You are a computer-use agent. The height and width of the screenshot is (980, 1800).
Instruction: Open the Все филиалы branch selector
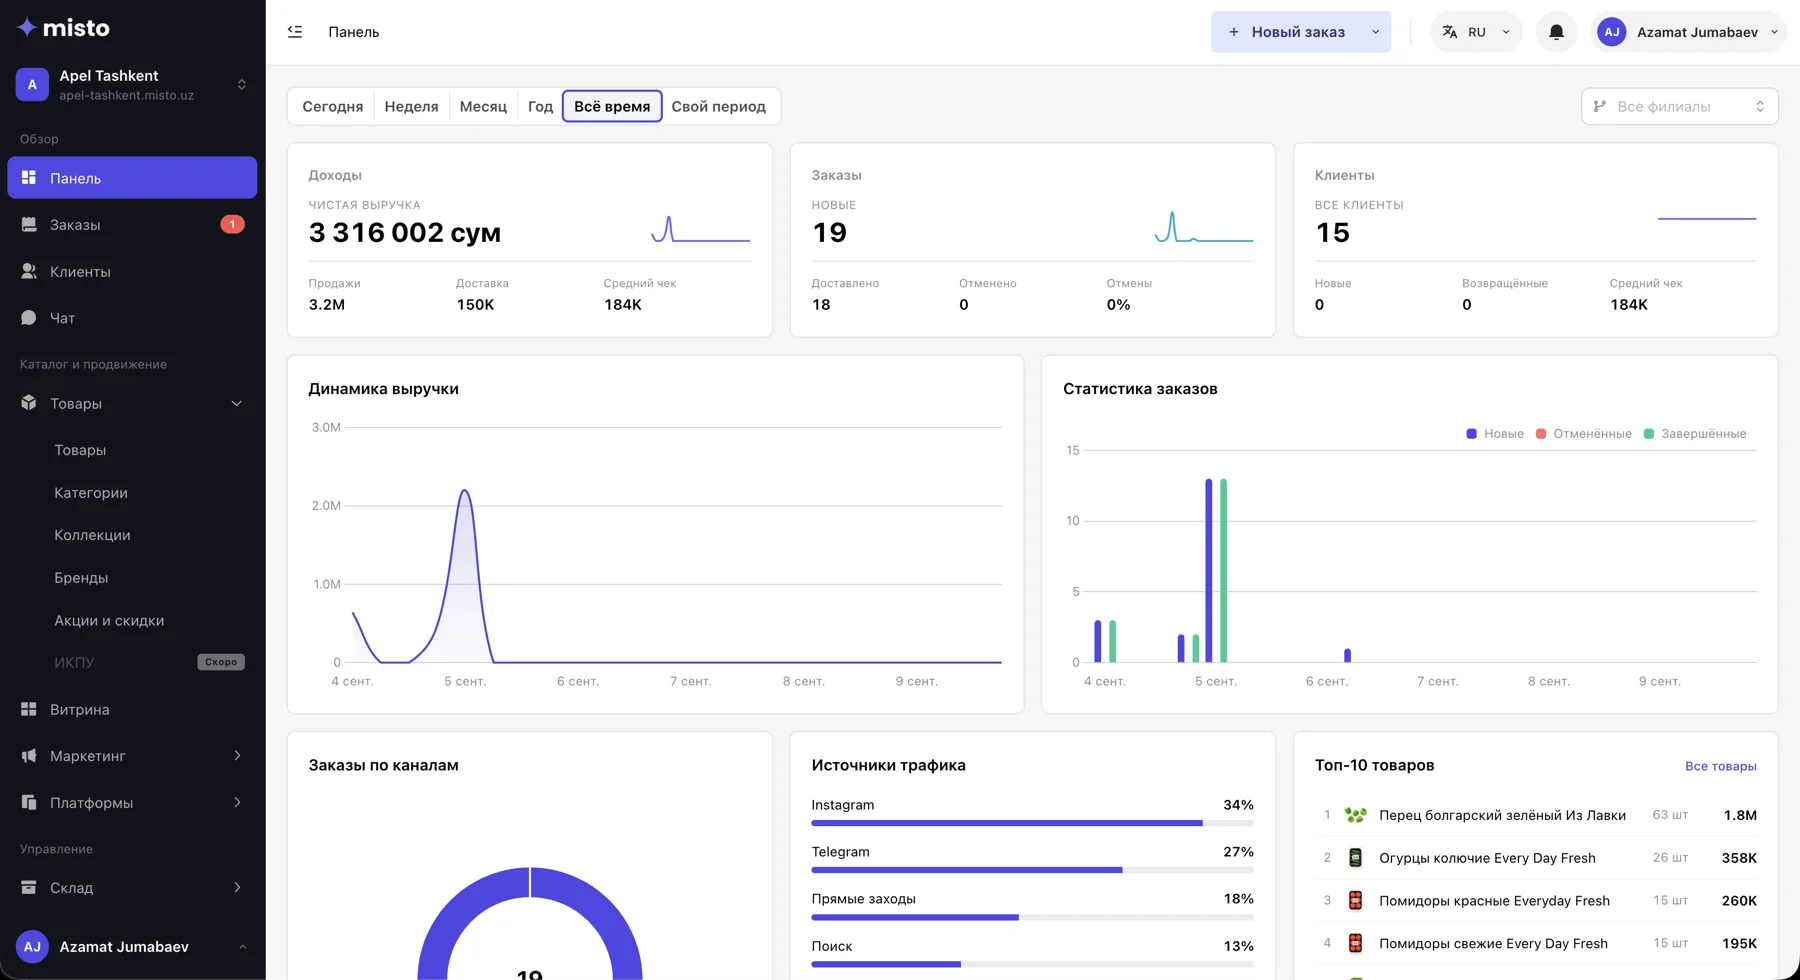1680,106
